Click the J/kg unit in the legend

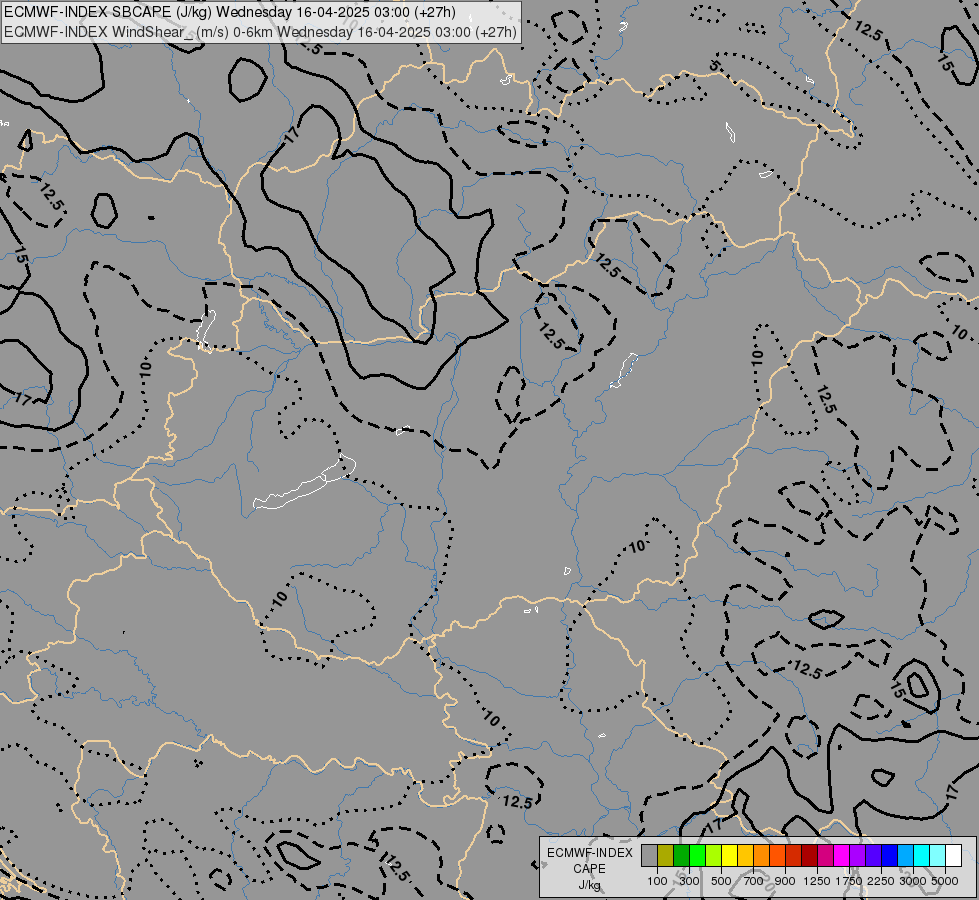(589, 885)
